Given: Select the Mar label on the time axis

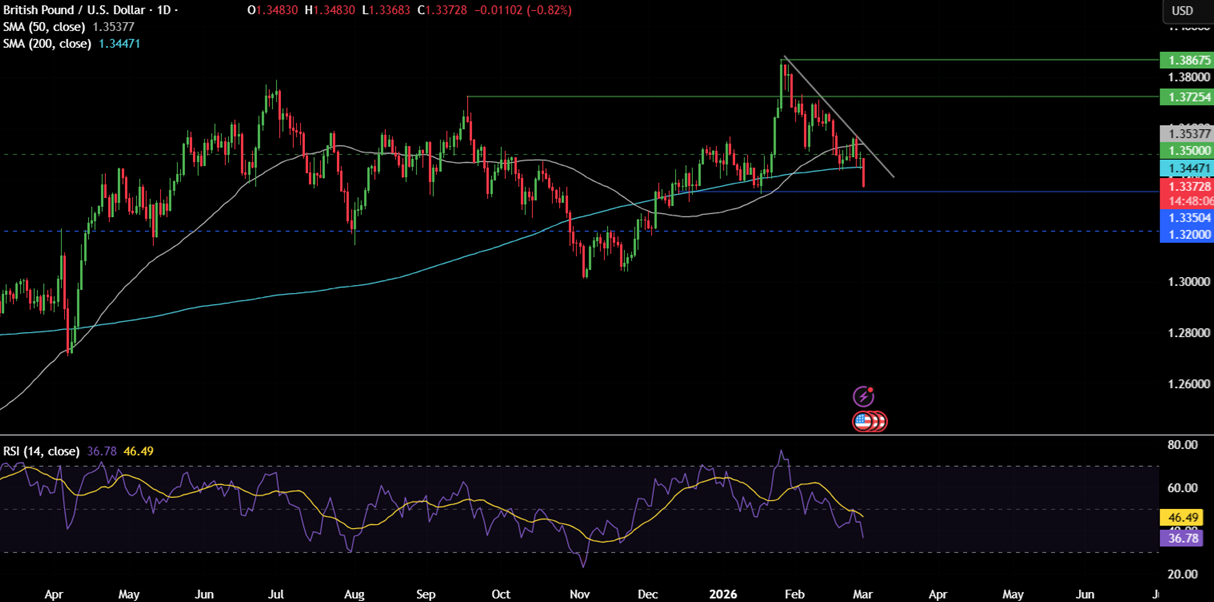Looking at the screenshot, I should click(x=861, y=593).
